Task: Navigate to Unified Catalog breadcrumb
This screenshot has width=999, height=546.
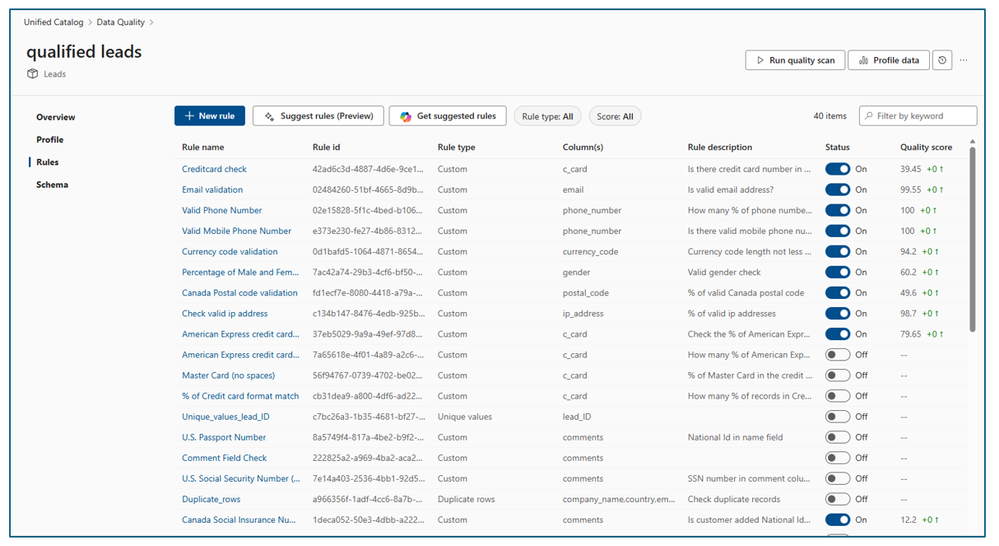Action: click(54, 22)
